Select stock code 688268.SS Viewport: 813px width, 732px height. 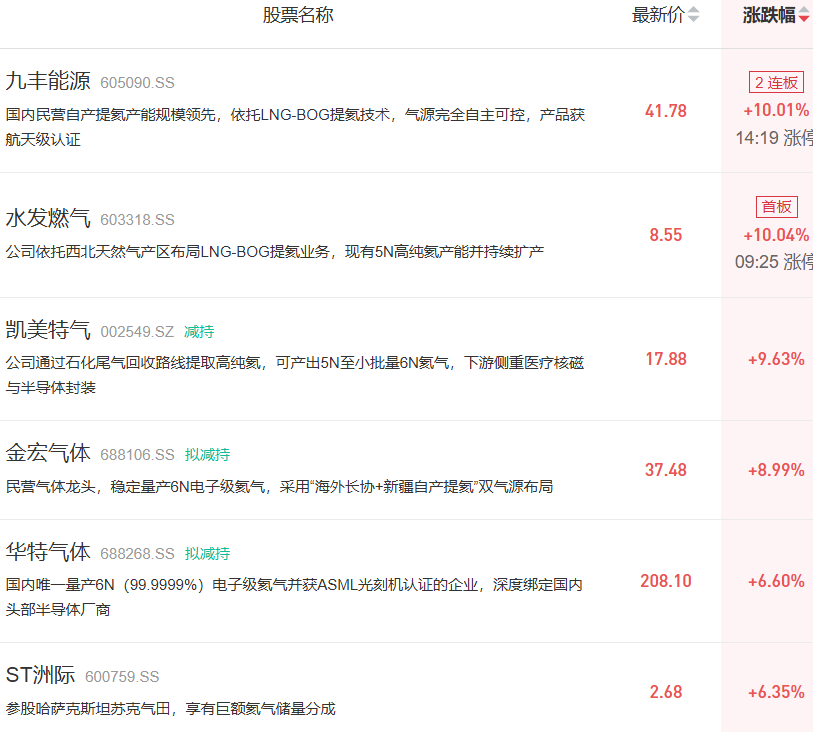(137, 554)
